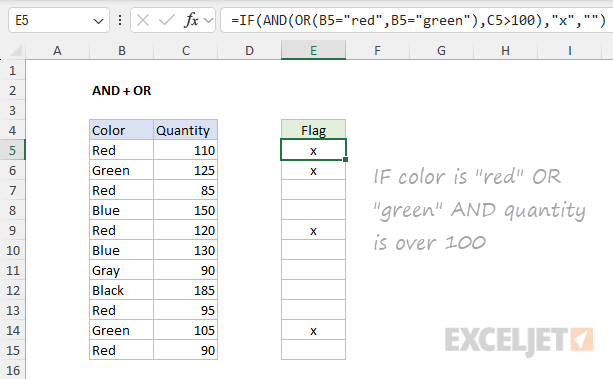Select column I header

click(570, 50)
